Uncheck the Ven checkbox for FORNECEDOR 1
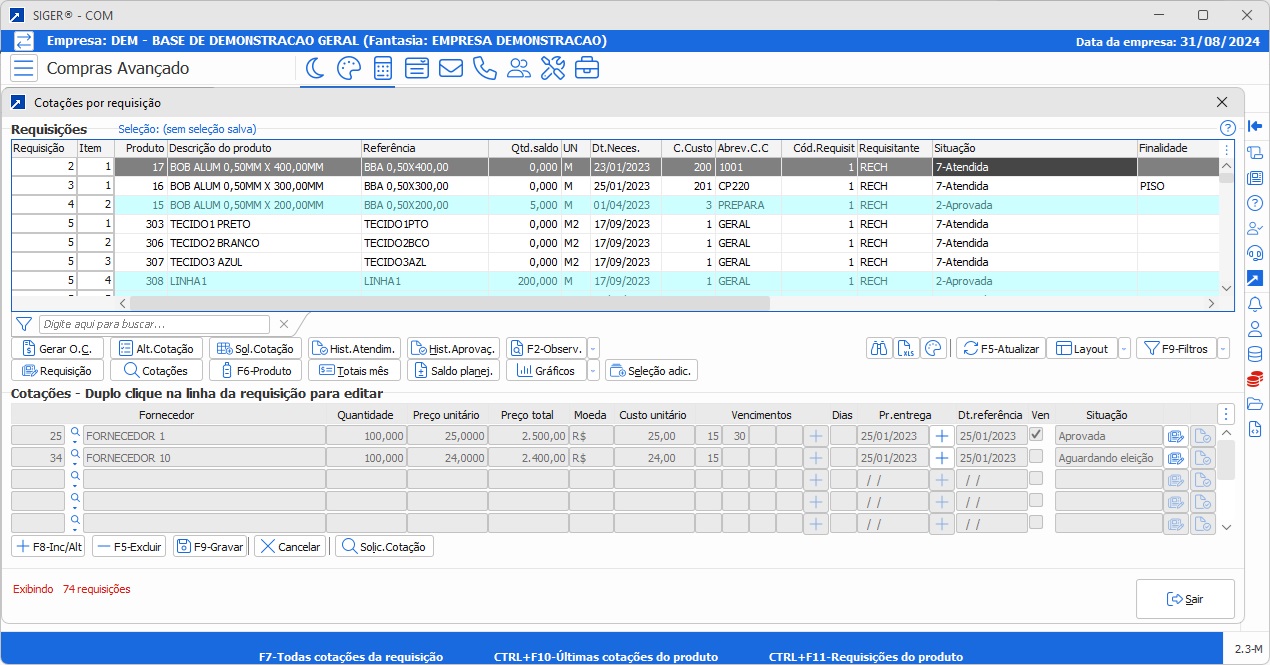 [x=1036, y=435]
